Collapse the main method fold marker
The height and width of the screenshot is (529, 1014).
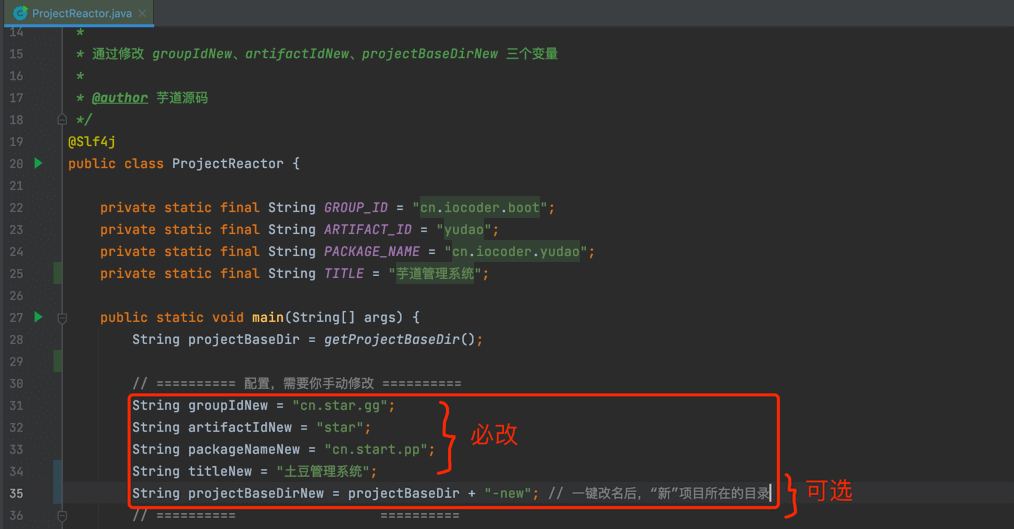click(62, 318)
